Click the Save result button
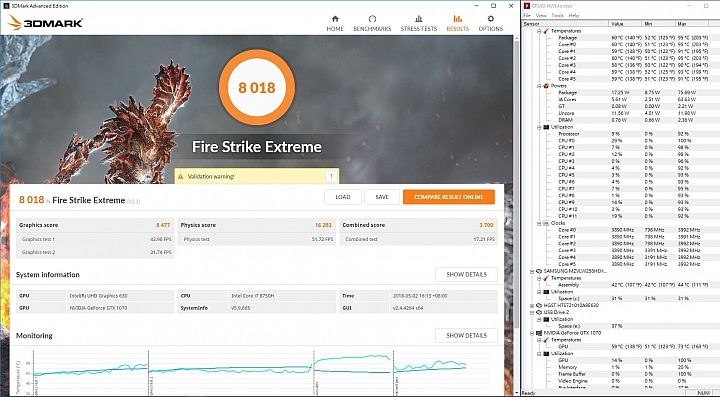This screenshot has height=397, width=720. coord(382,197)
